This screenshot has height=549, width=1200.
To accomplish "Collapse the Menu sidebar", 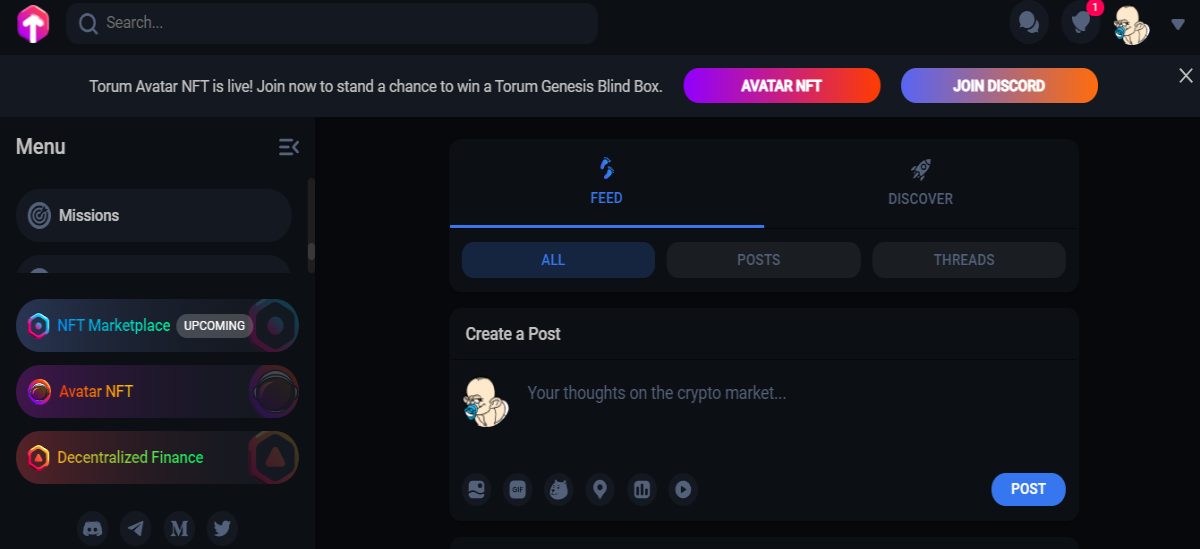I will click(288, 147).
